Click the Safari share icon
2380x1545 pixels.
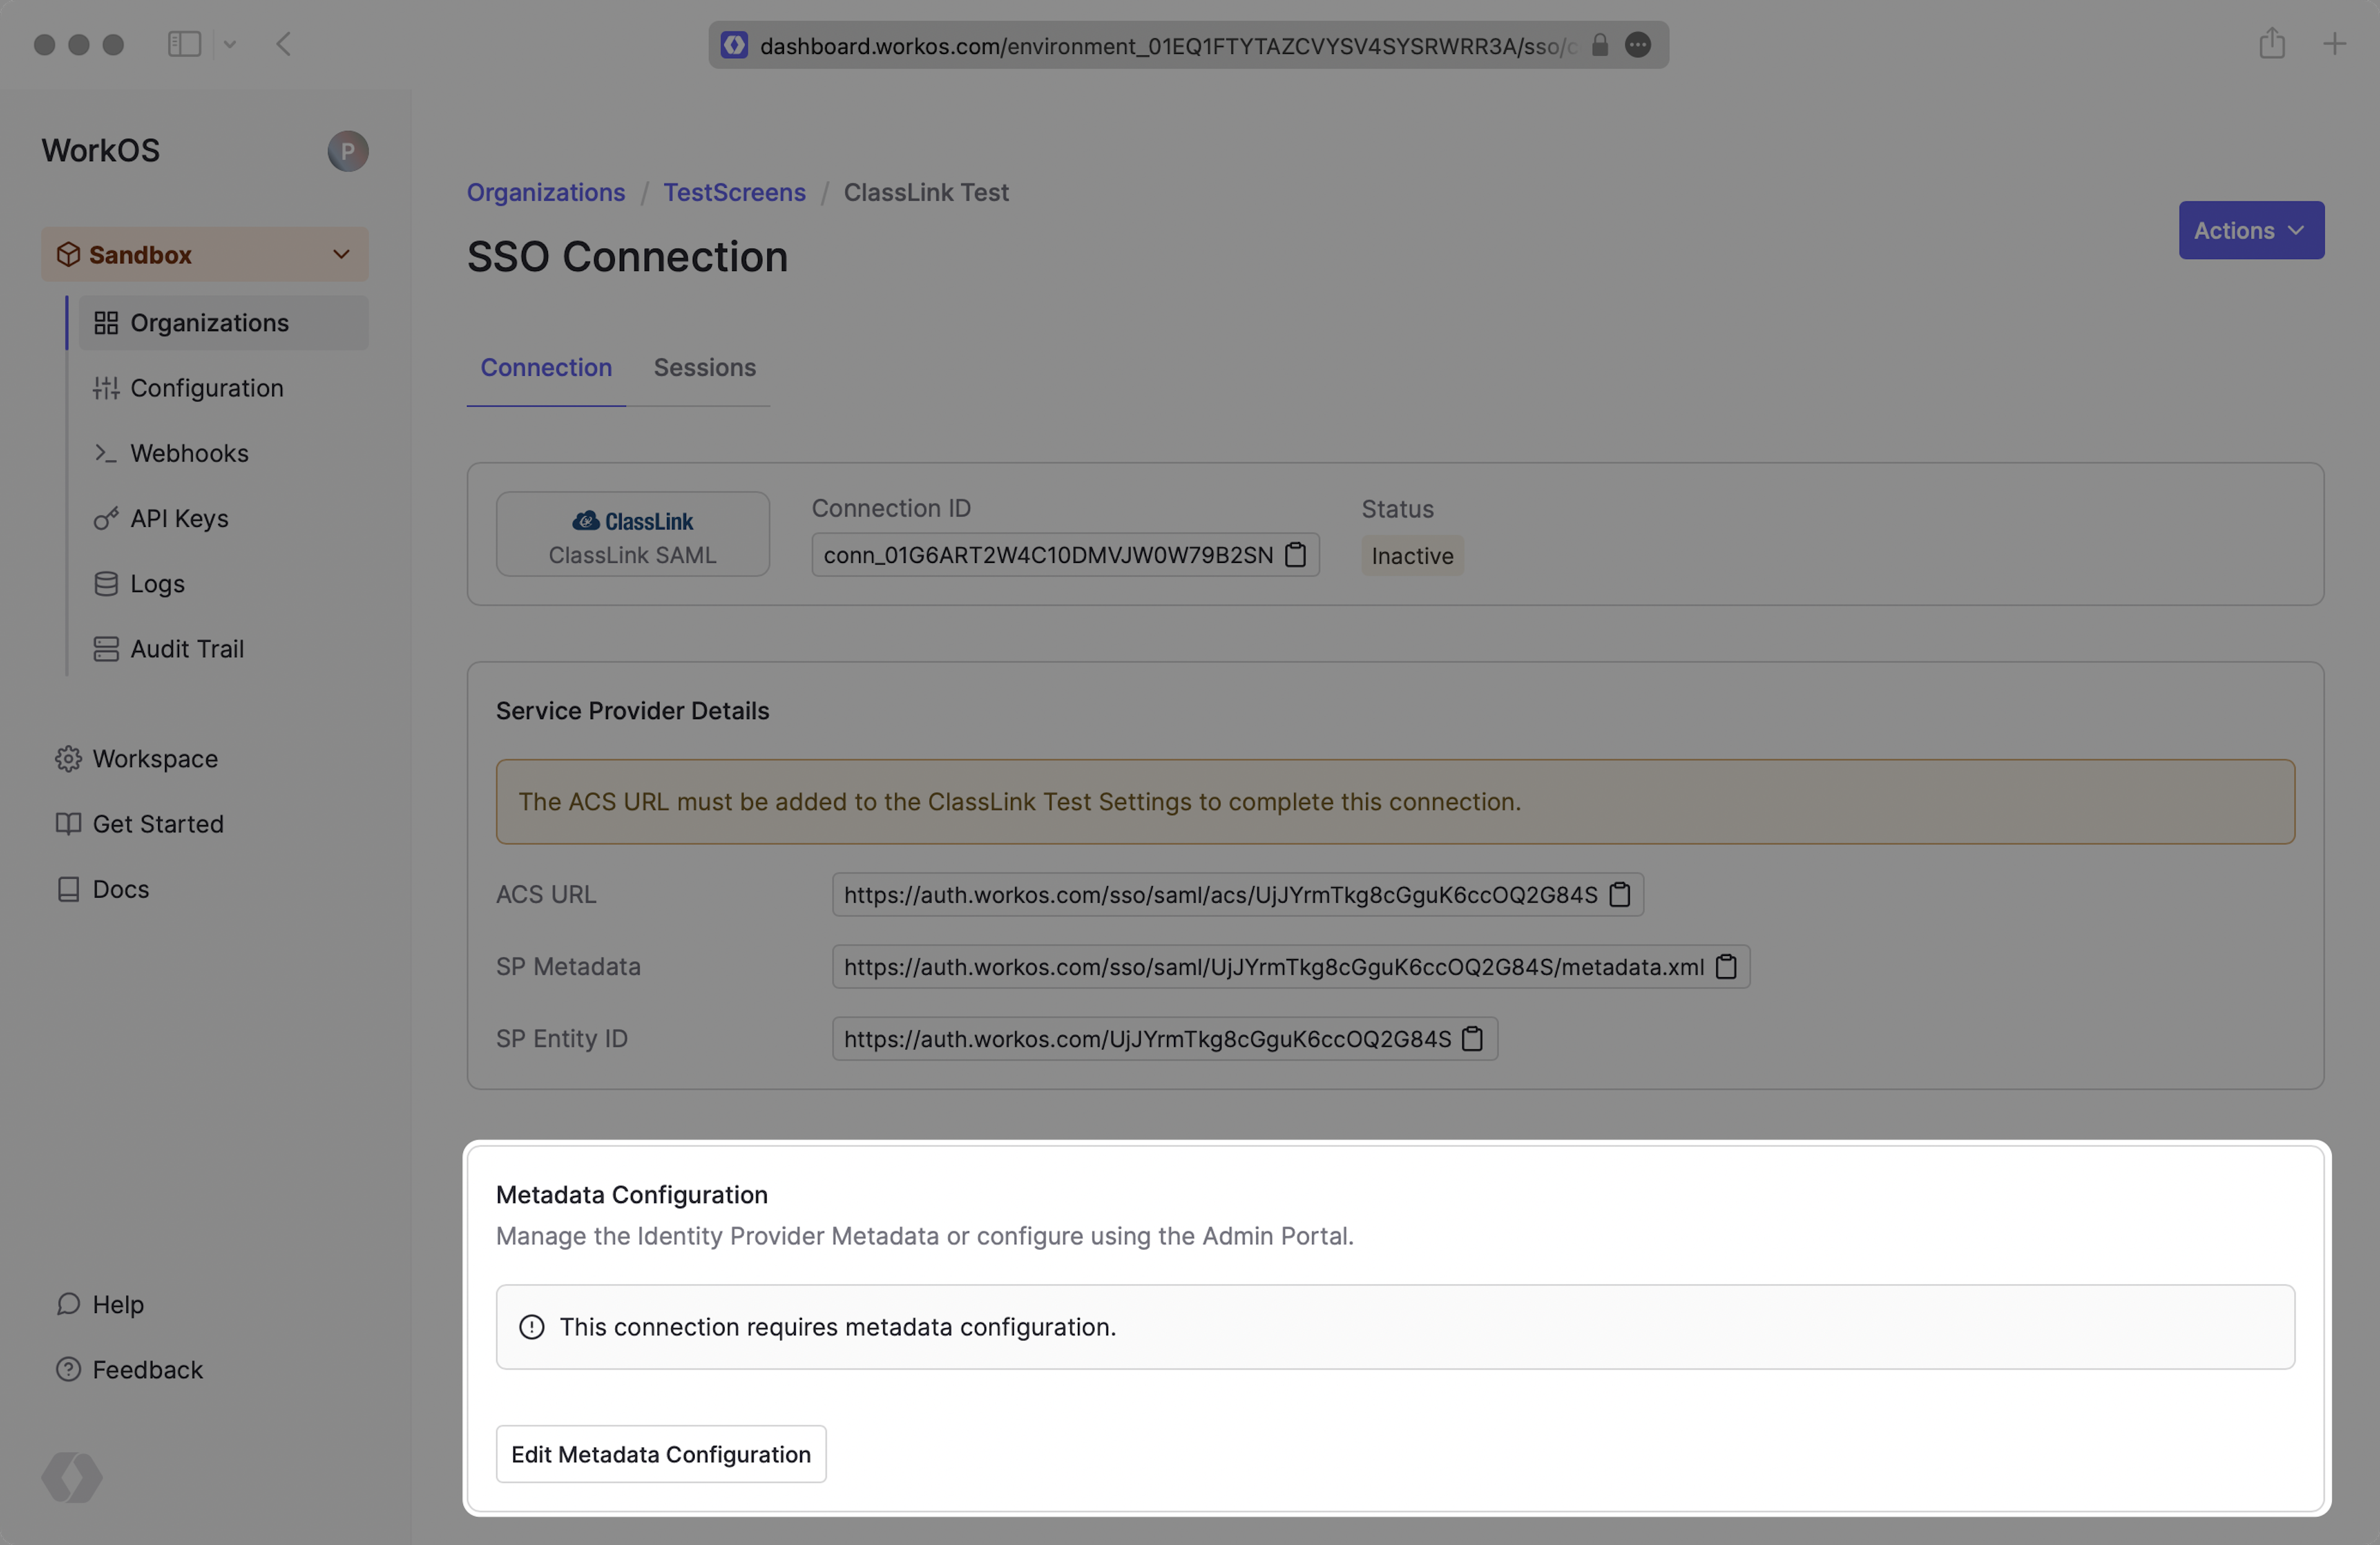tap(2271, 44)
